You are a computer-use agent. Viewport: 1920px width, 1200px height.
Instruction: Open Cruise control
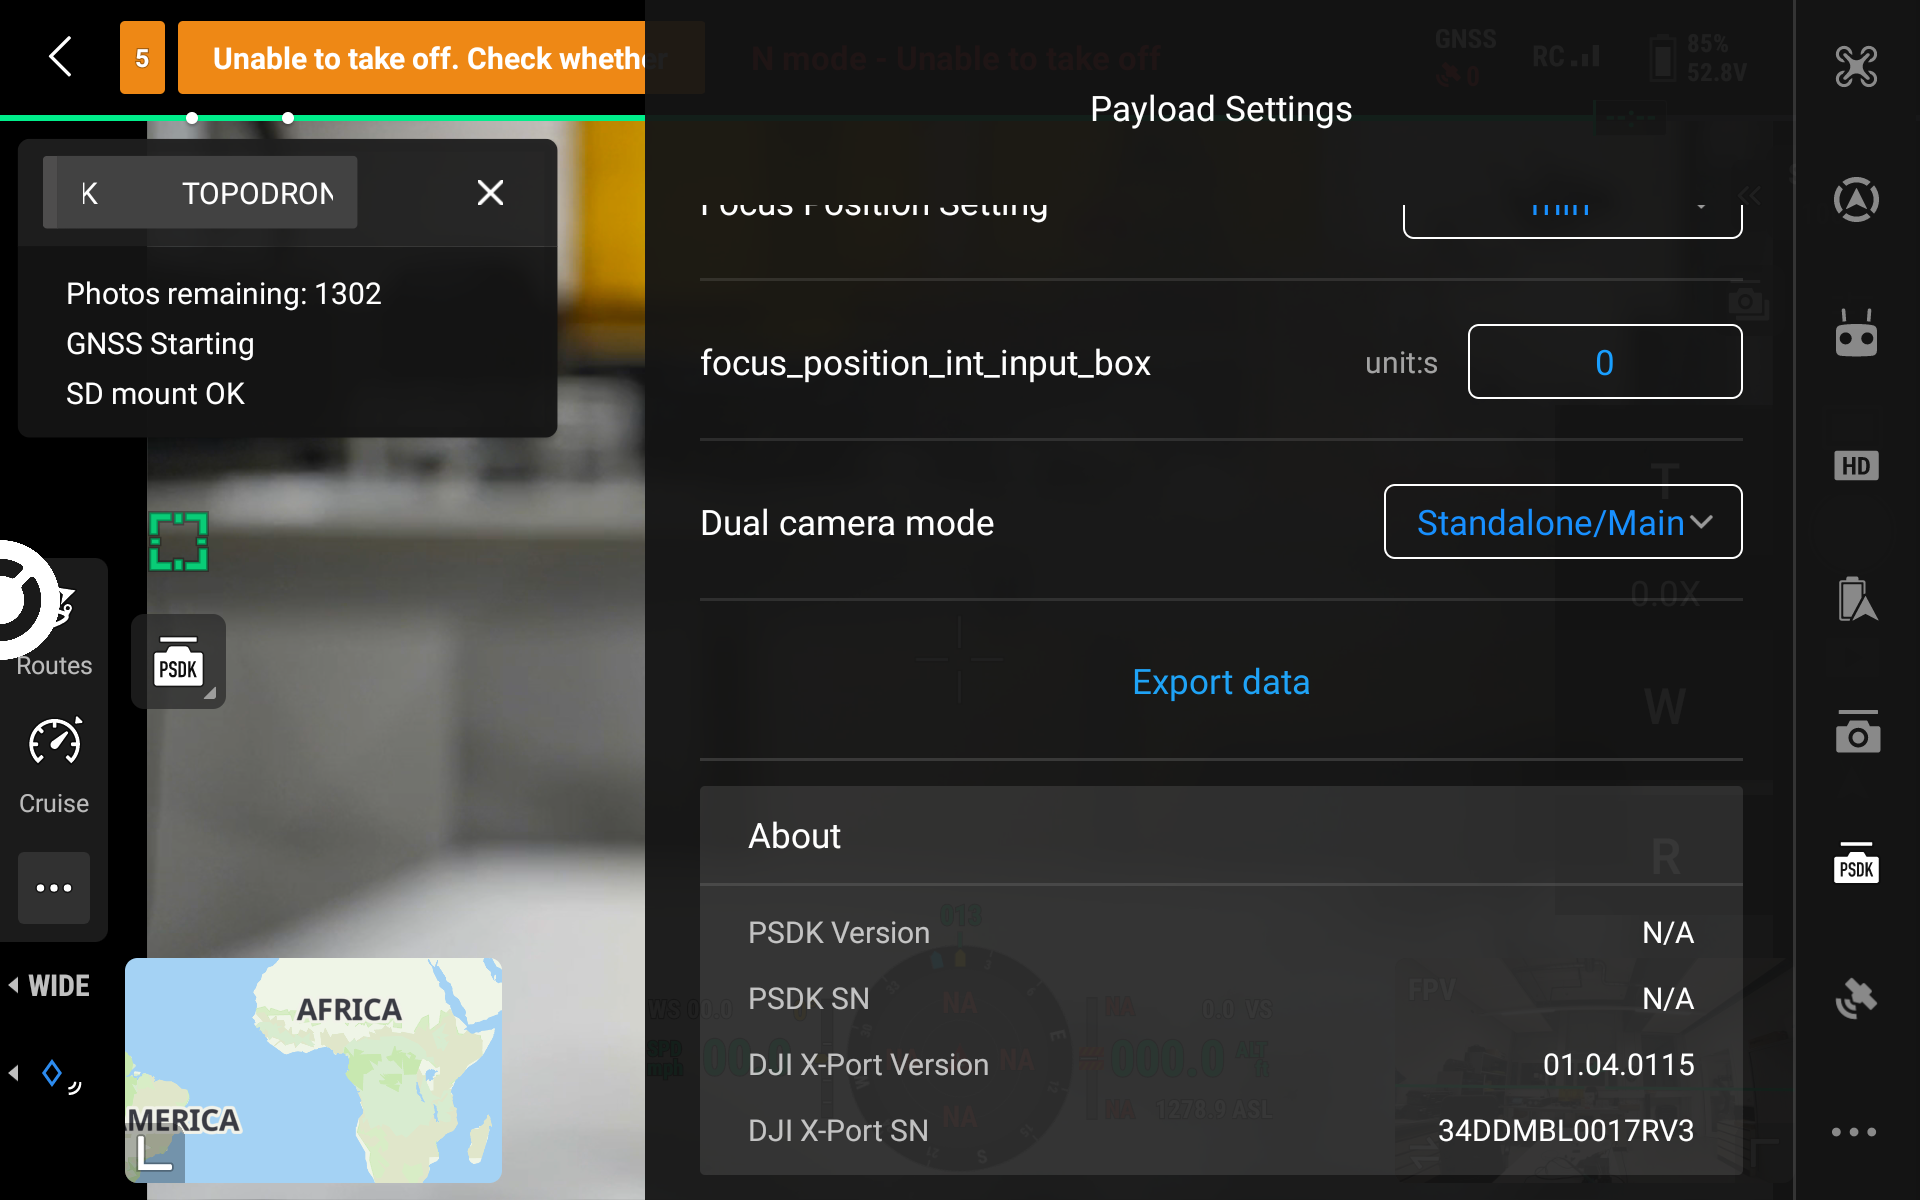(54, 765)
